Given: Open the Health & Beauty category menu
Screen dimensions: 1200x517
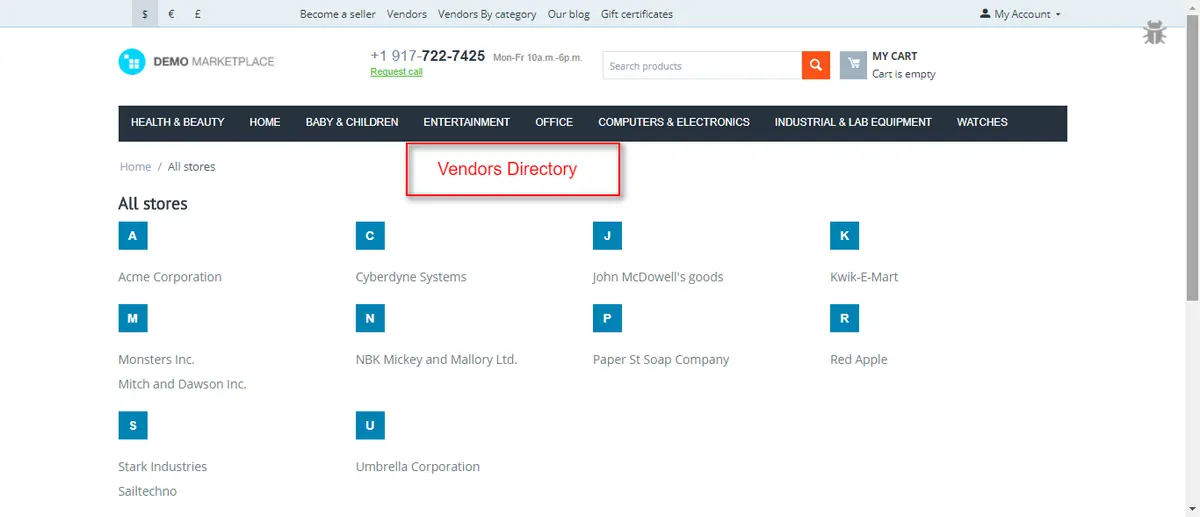Looking at the screenshot, I should pyautogui.click(x=177, y=122).
